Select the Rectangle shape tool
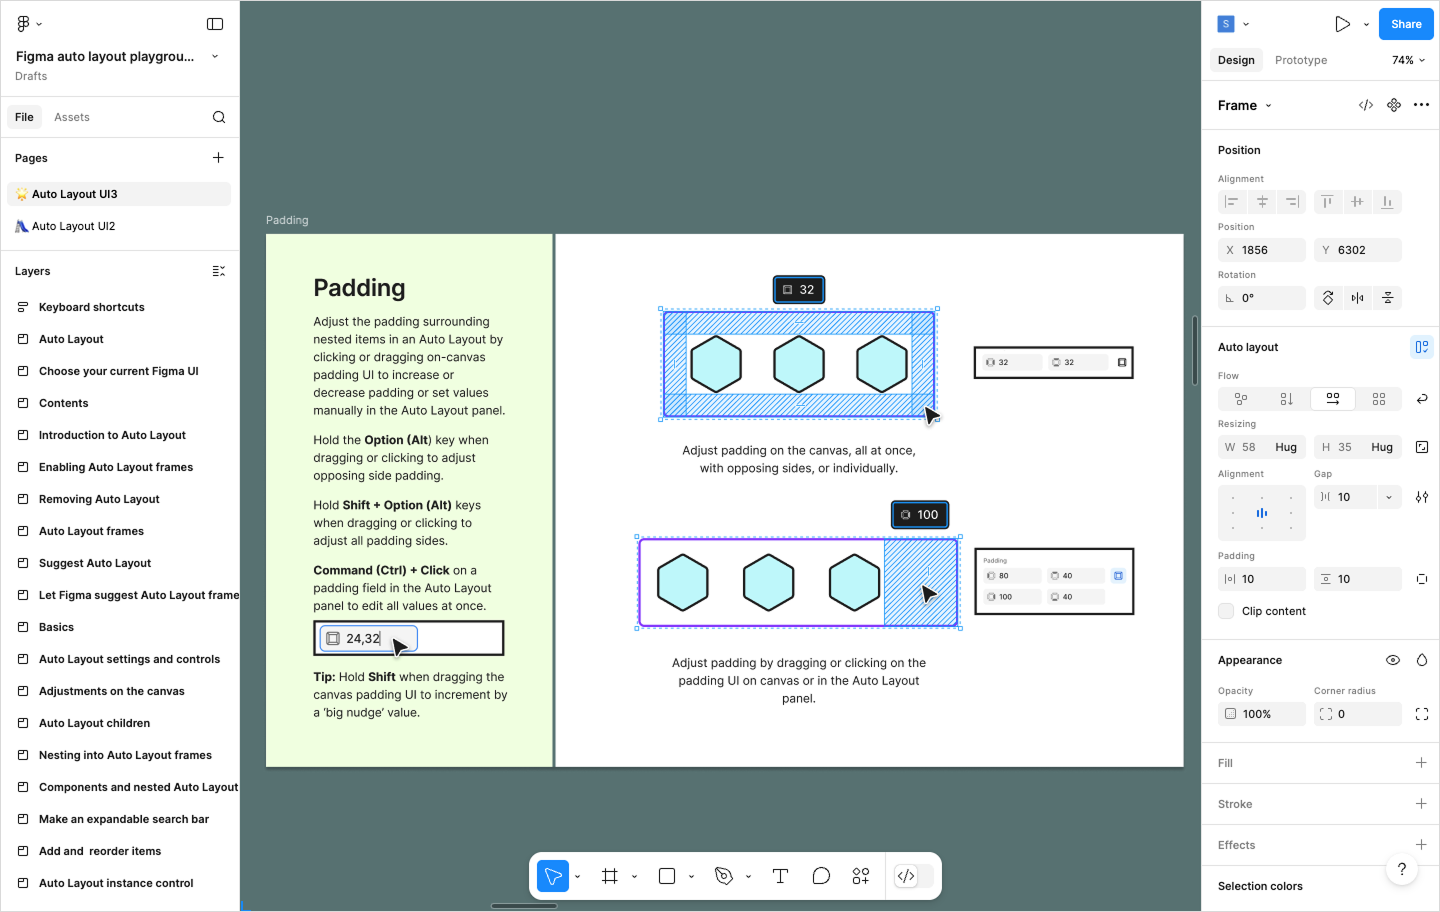 665,876
